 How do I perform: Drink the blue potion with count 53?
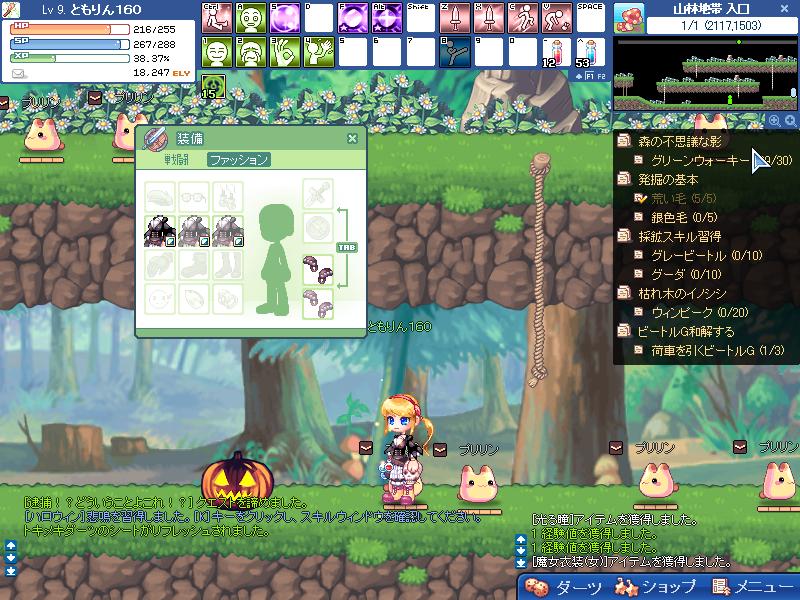(x=591, y=52)
